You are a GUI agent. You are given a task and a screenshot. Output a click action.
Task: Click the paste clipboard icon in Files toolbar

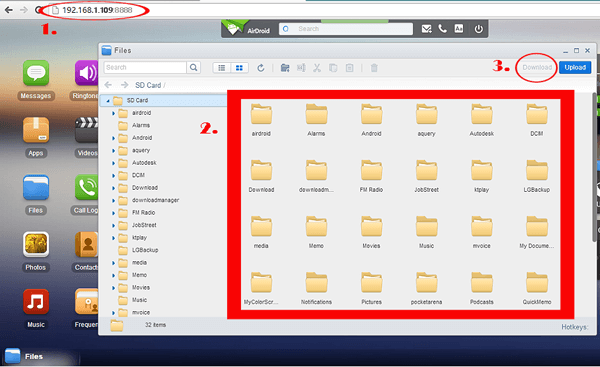click(349, 68)
